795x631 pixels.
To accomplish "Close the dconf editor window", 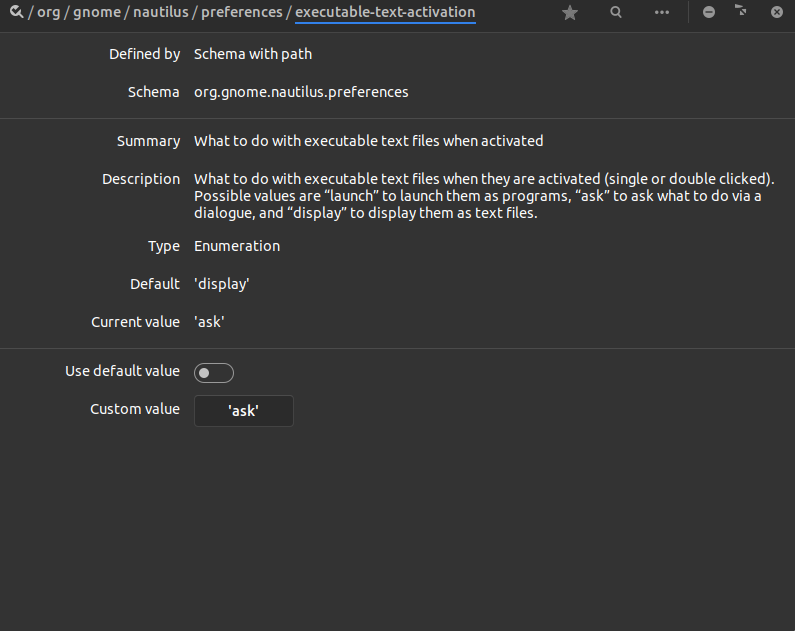I will coord(777,12).
